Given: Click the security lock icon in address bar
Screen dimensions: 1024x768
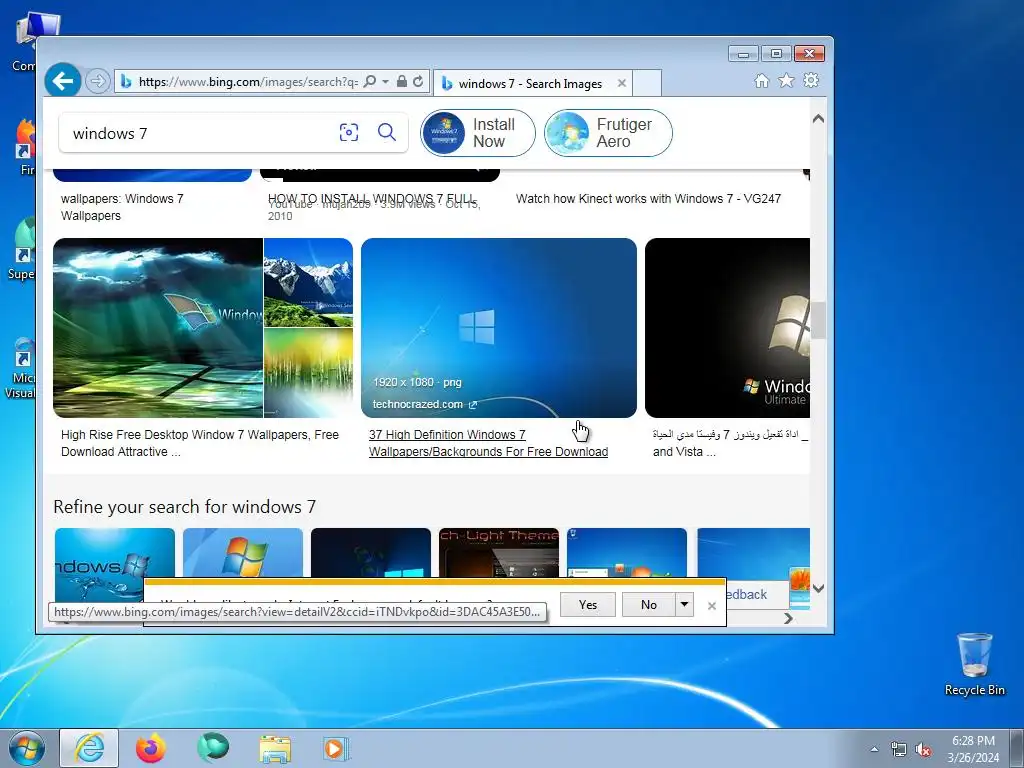Looking at the screenshot, I should [402, 82].
